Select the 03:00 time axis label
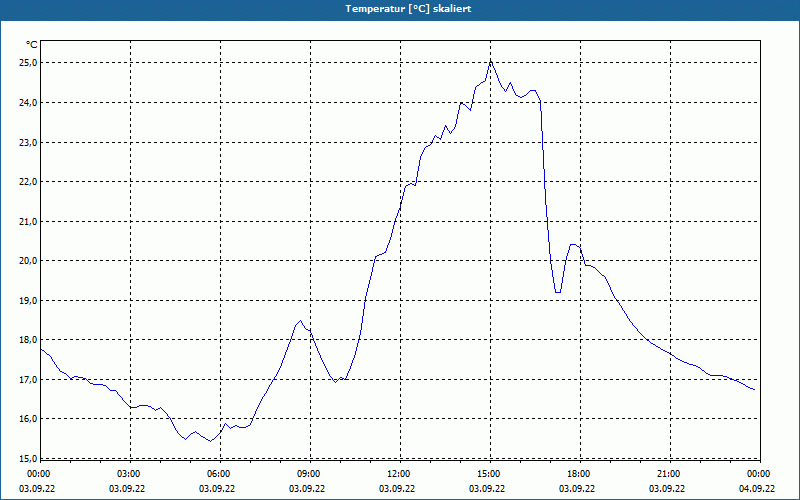 (x=129, y=474)
